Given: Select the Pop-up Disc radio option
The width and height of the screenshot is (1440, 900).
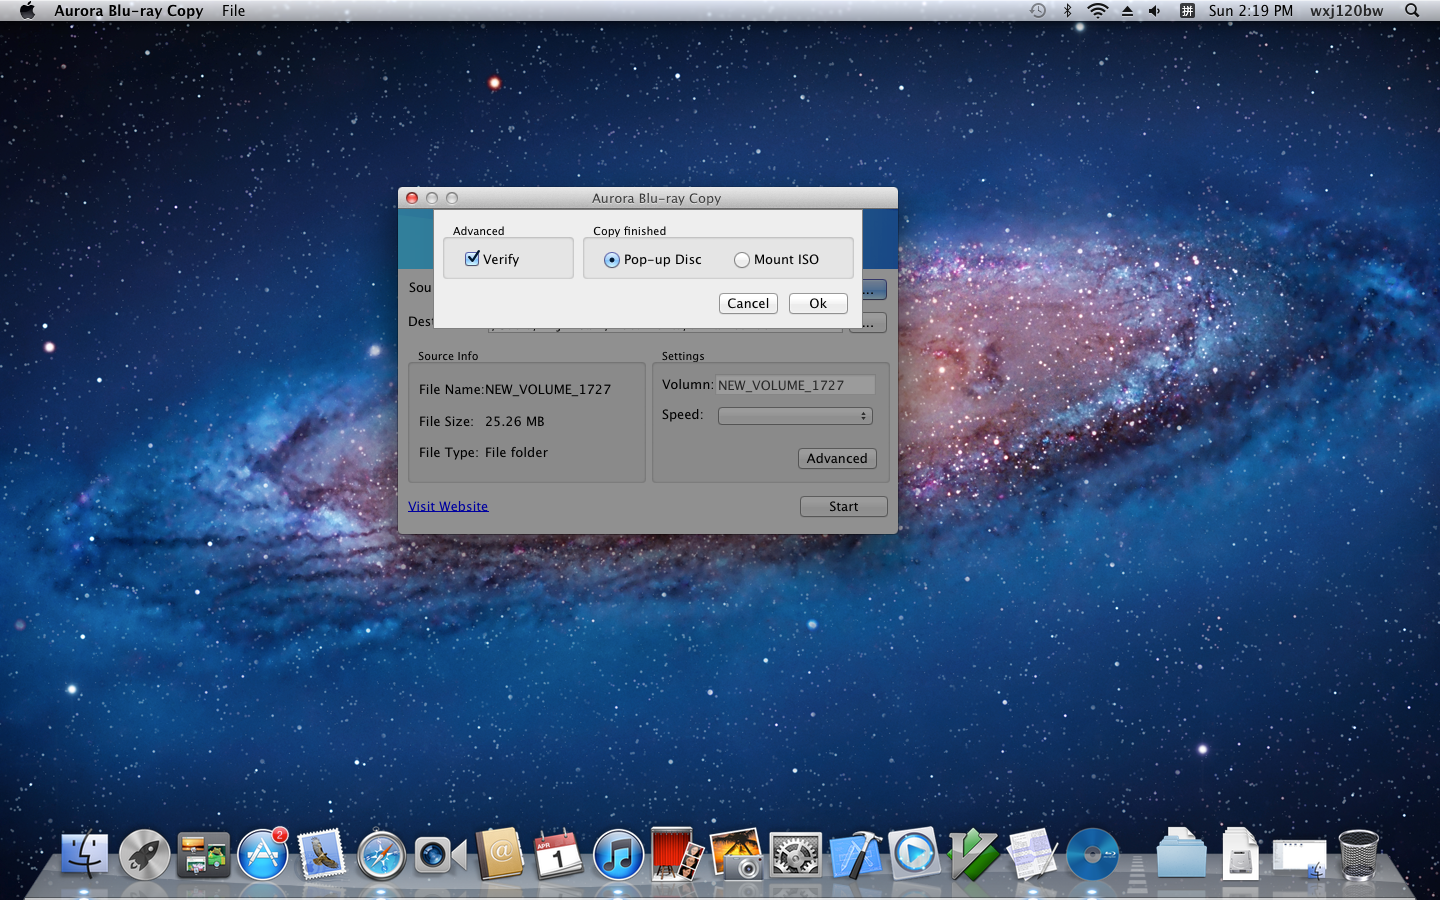Looking at the screenshot, I should point(612,260).
